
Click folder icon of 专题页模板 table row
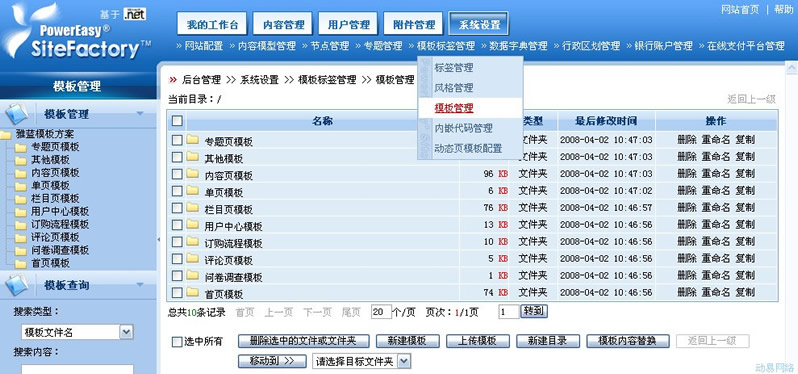(x=192, y=139)
